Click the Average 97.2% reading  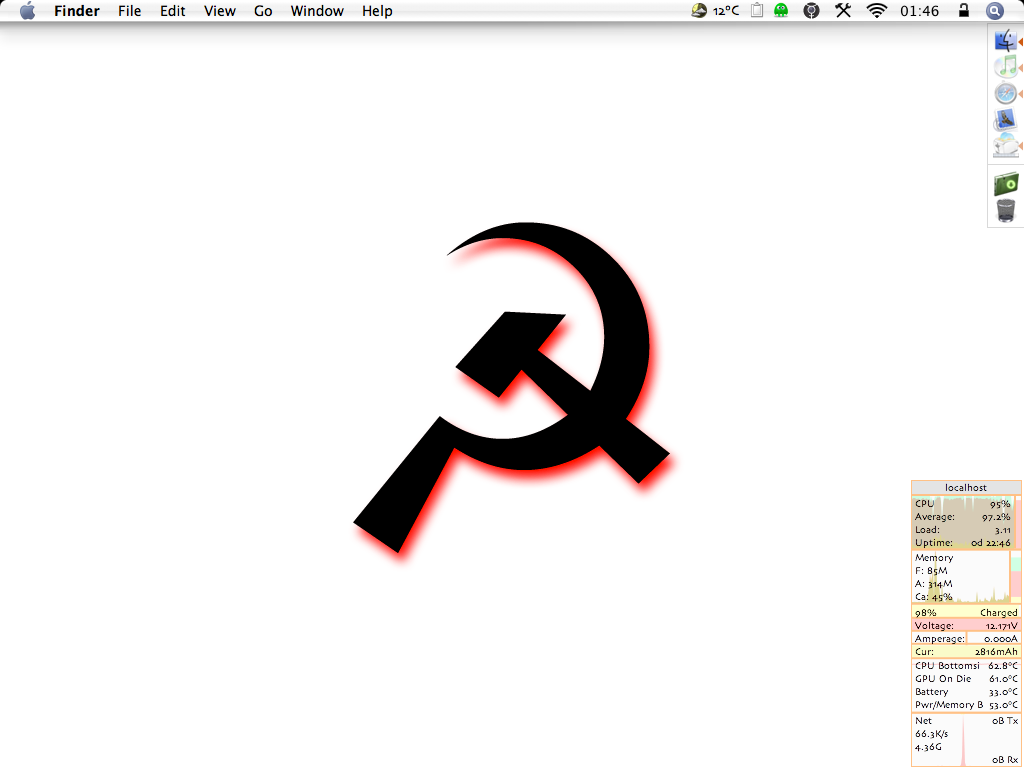click(x=963, y=517)
